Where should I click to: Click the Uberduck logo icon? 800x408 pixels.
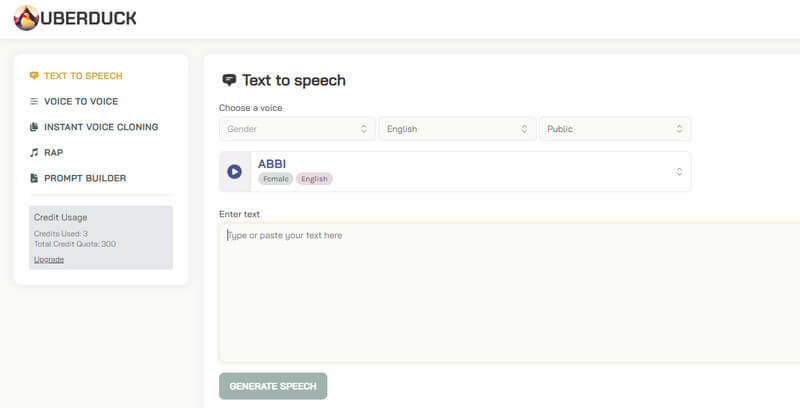pyautogui.click(x=25, y=18)
